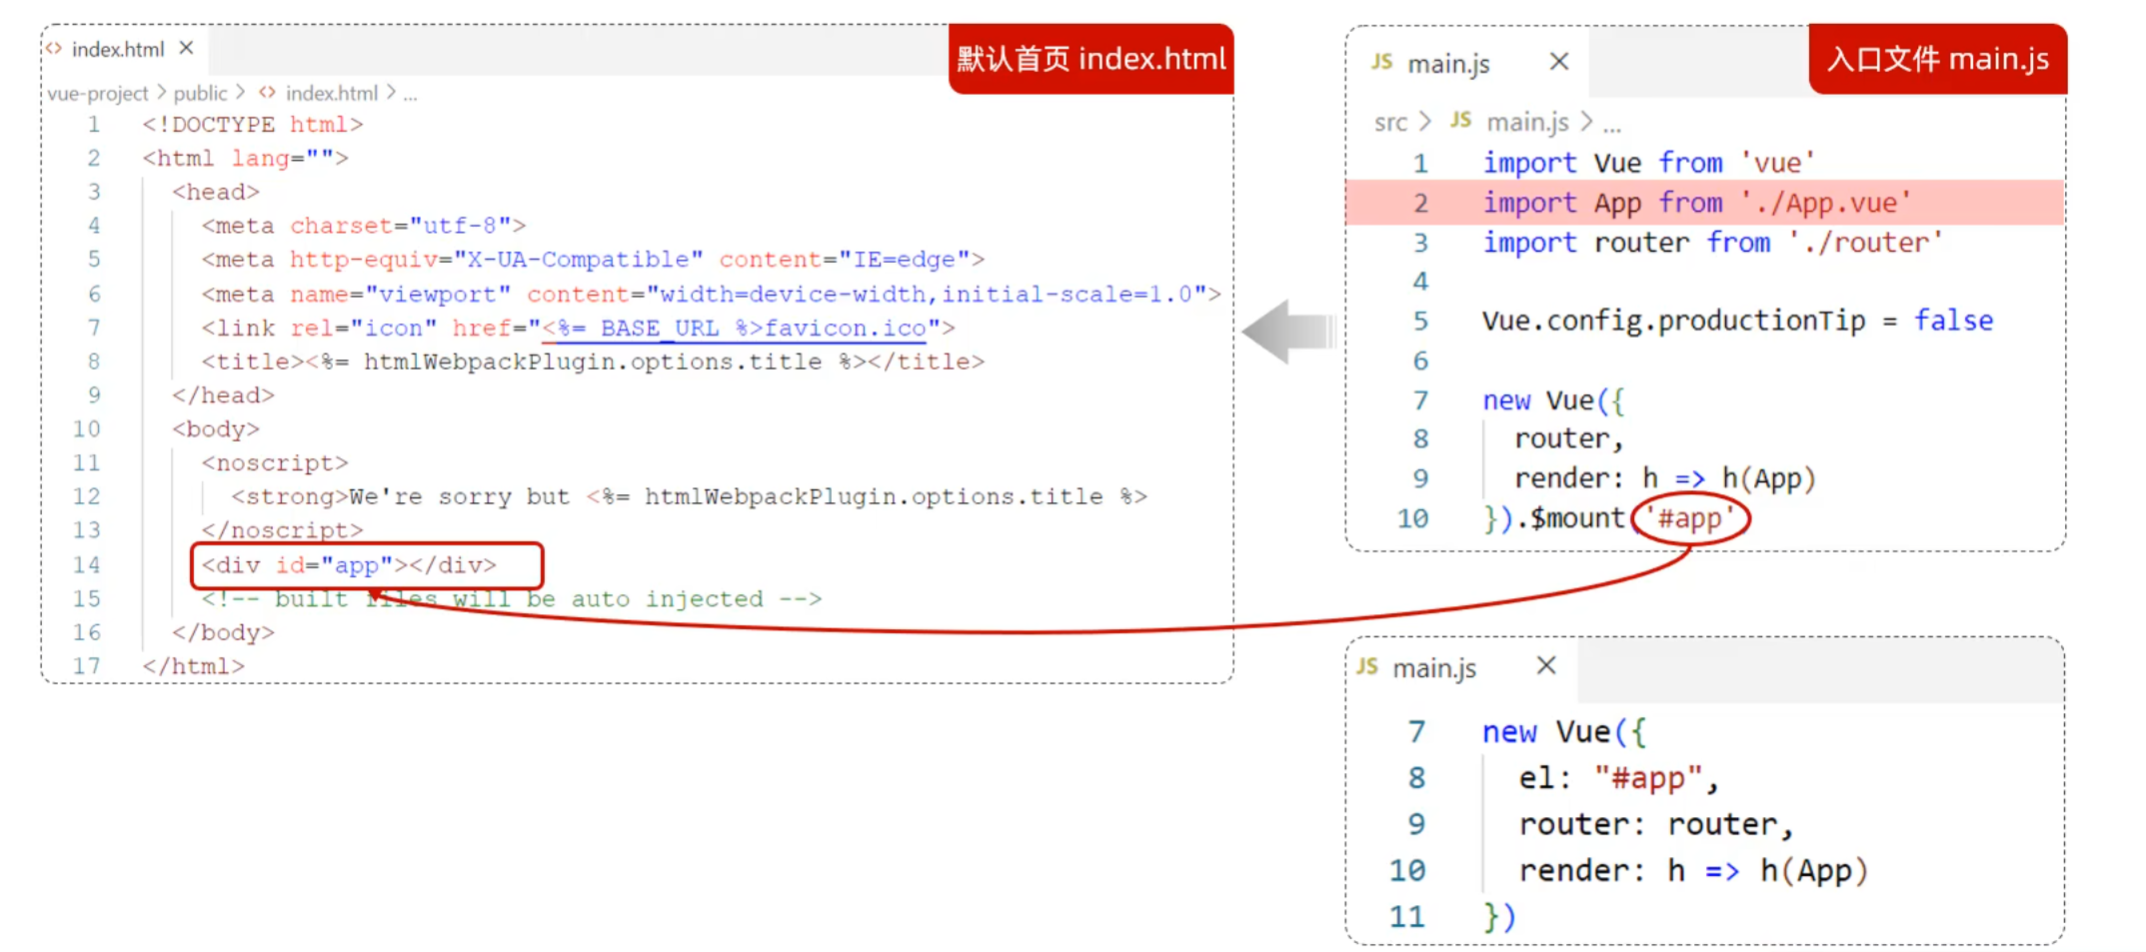
Task: Click the }).$mount('#app') line
Action: coord(1615,519)
